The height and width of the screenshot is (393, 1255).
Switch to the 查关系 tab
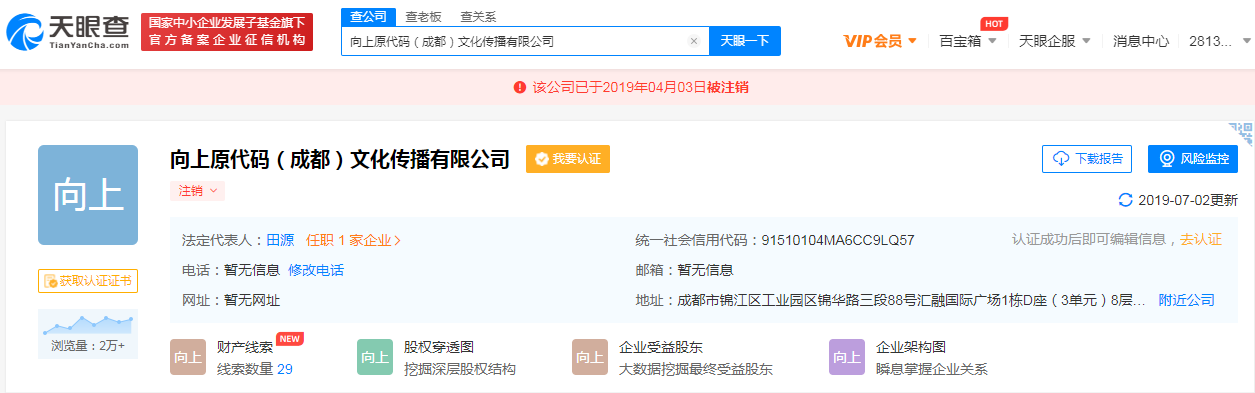(x=478, y=16)
